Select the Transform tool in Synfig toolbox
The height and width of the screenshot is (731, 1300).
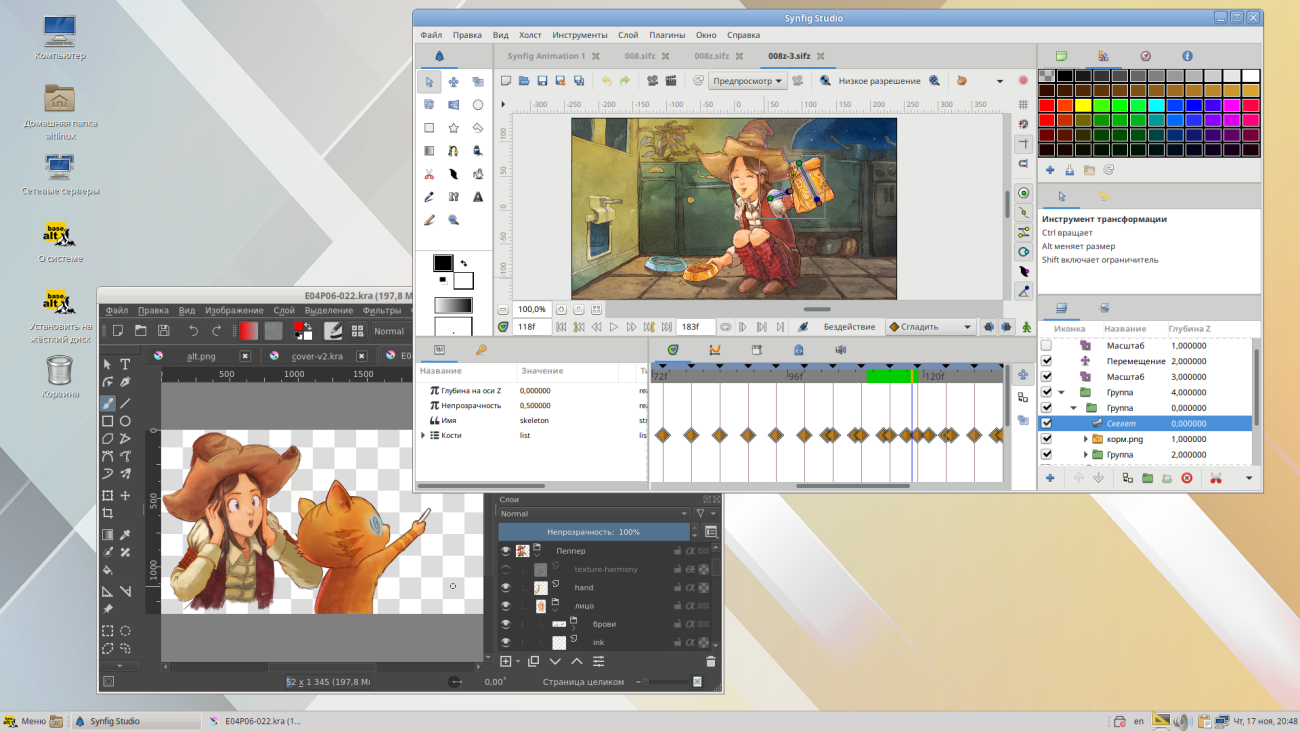429,82
